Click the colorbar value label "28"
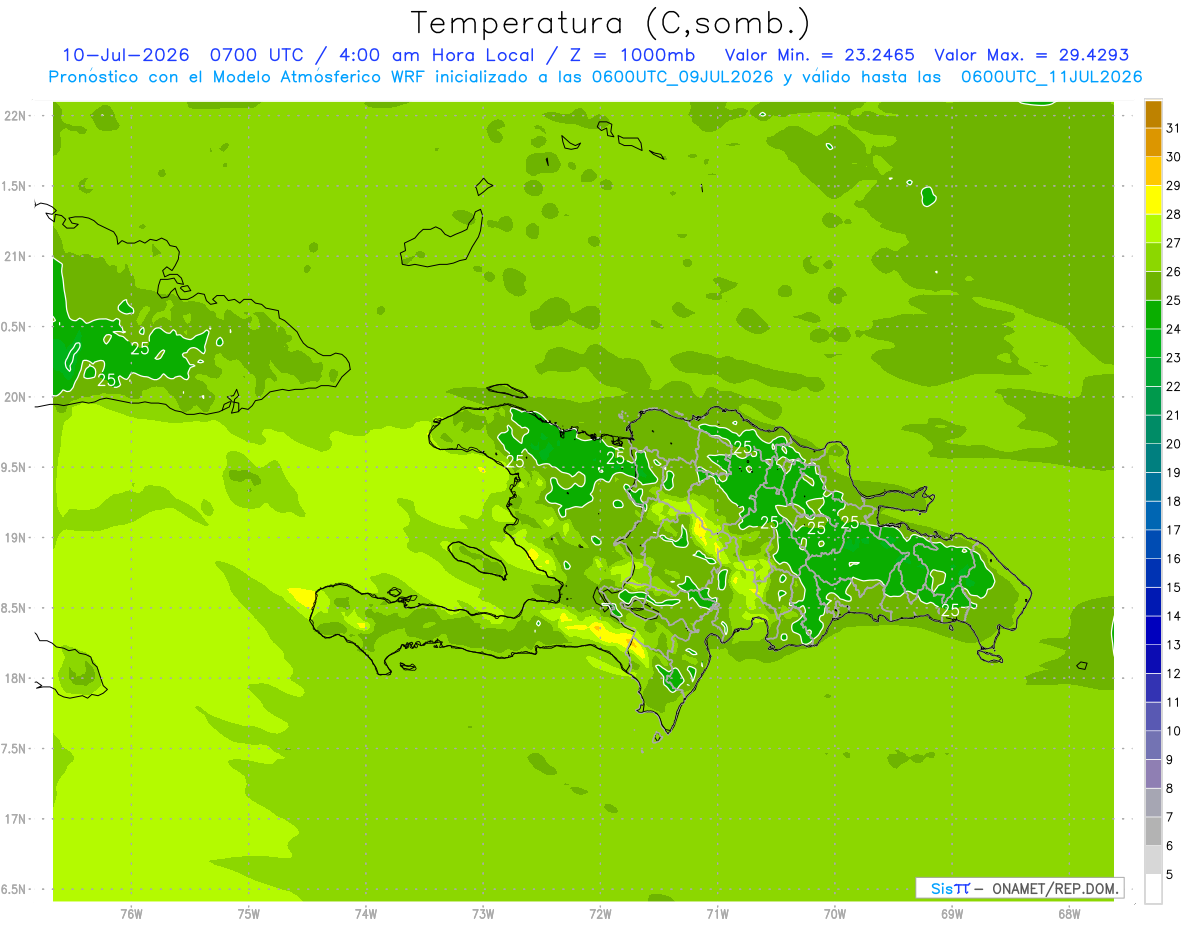This screenshot has width=1200, height=927. point(1174,214)
